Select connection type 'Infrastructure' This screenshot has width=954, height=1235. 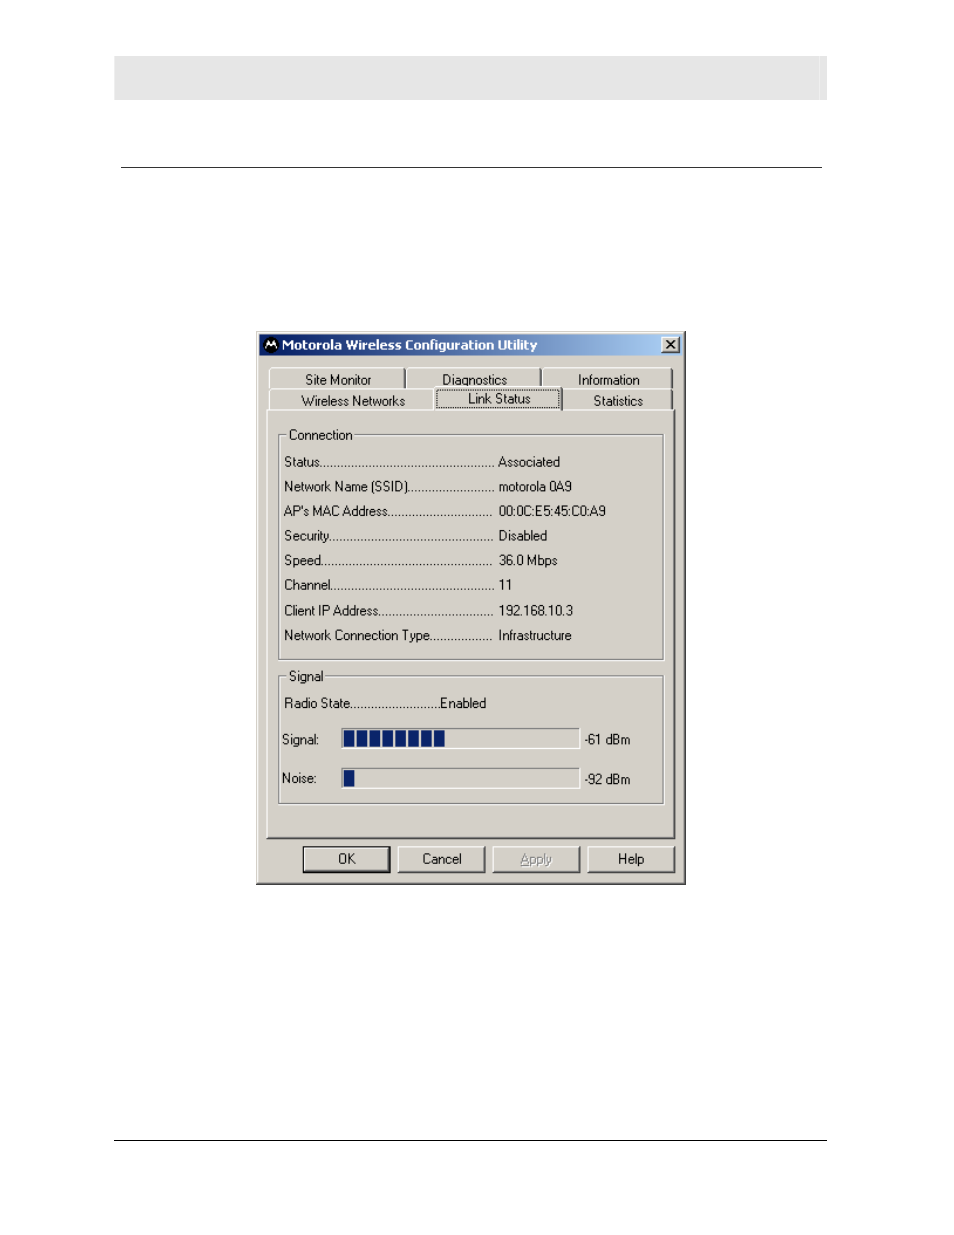pos(535,636)
